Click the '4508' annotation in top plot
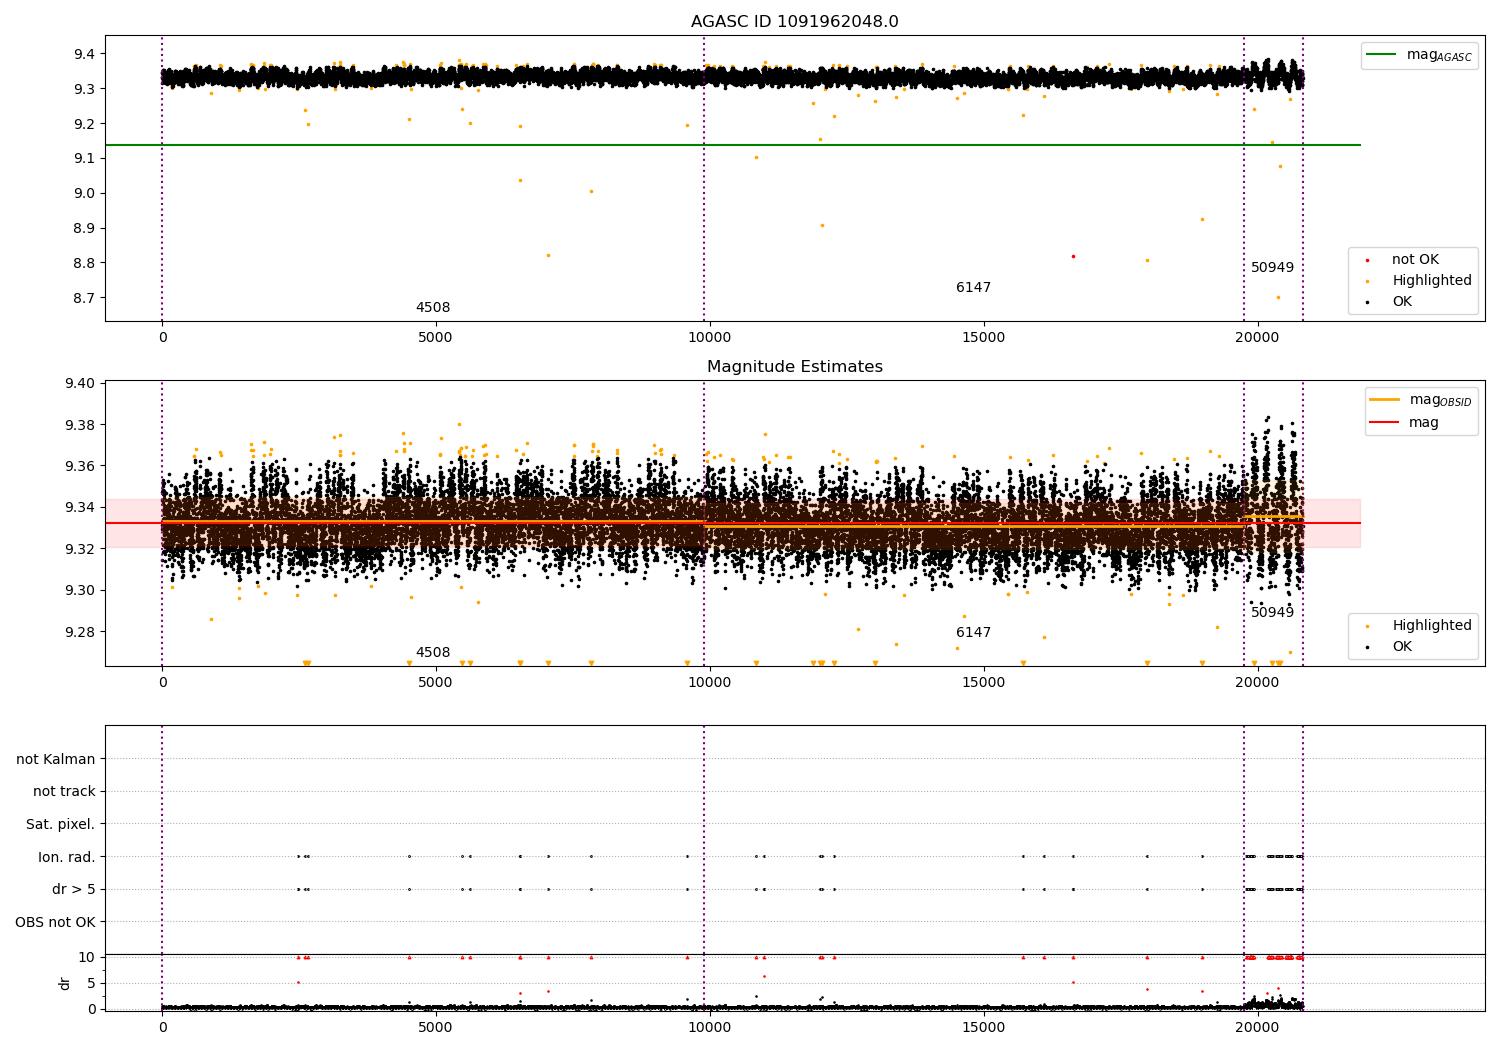This screenshot has width=1500, height=1050. 433,308
